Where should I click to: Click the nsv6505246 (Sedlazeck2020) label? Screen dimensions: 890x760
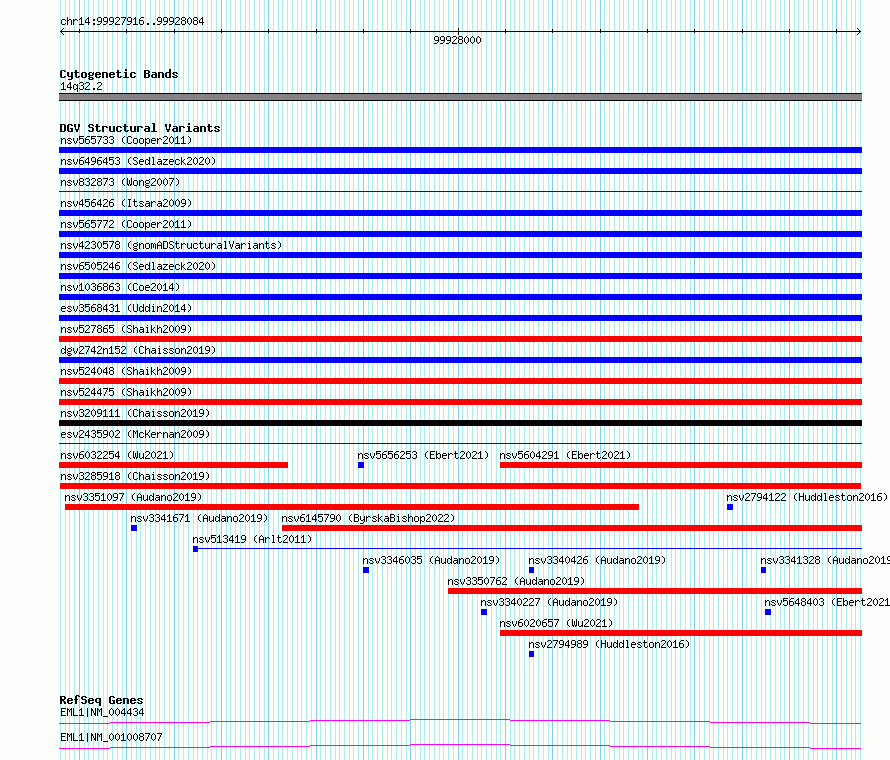click(138, 266)
